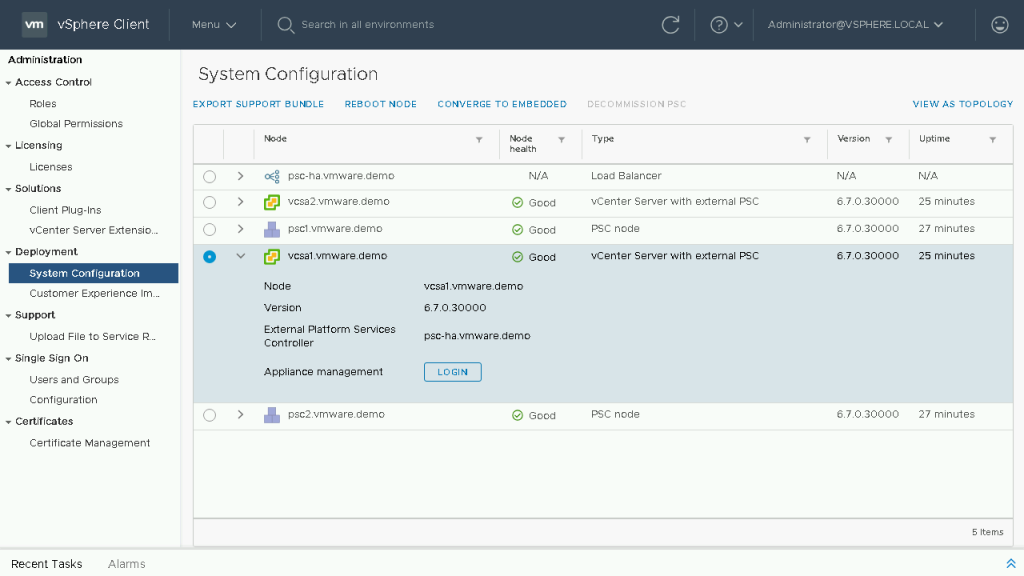Collapse the Solutions sidebar section

pos(8,189)
